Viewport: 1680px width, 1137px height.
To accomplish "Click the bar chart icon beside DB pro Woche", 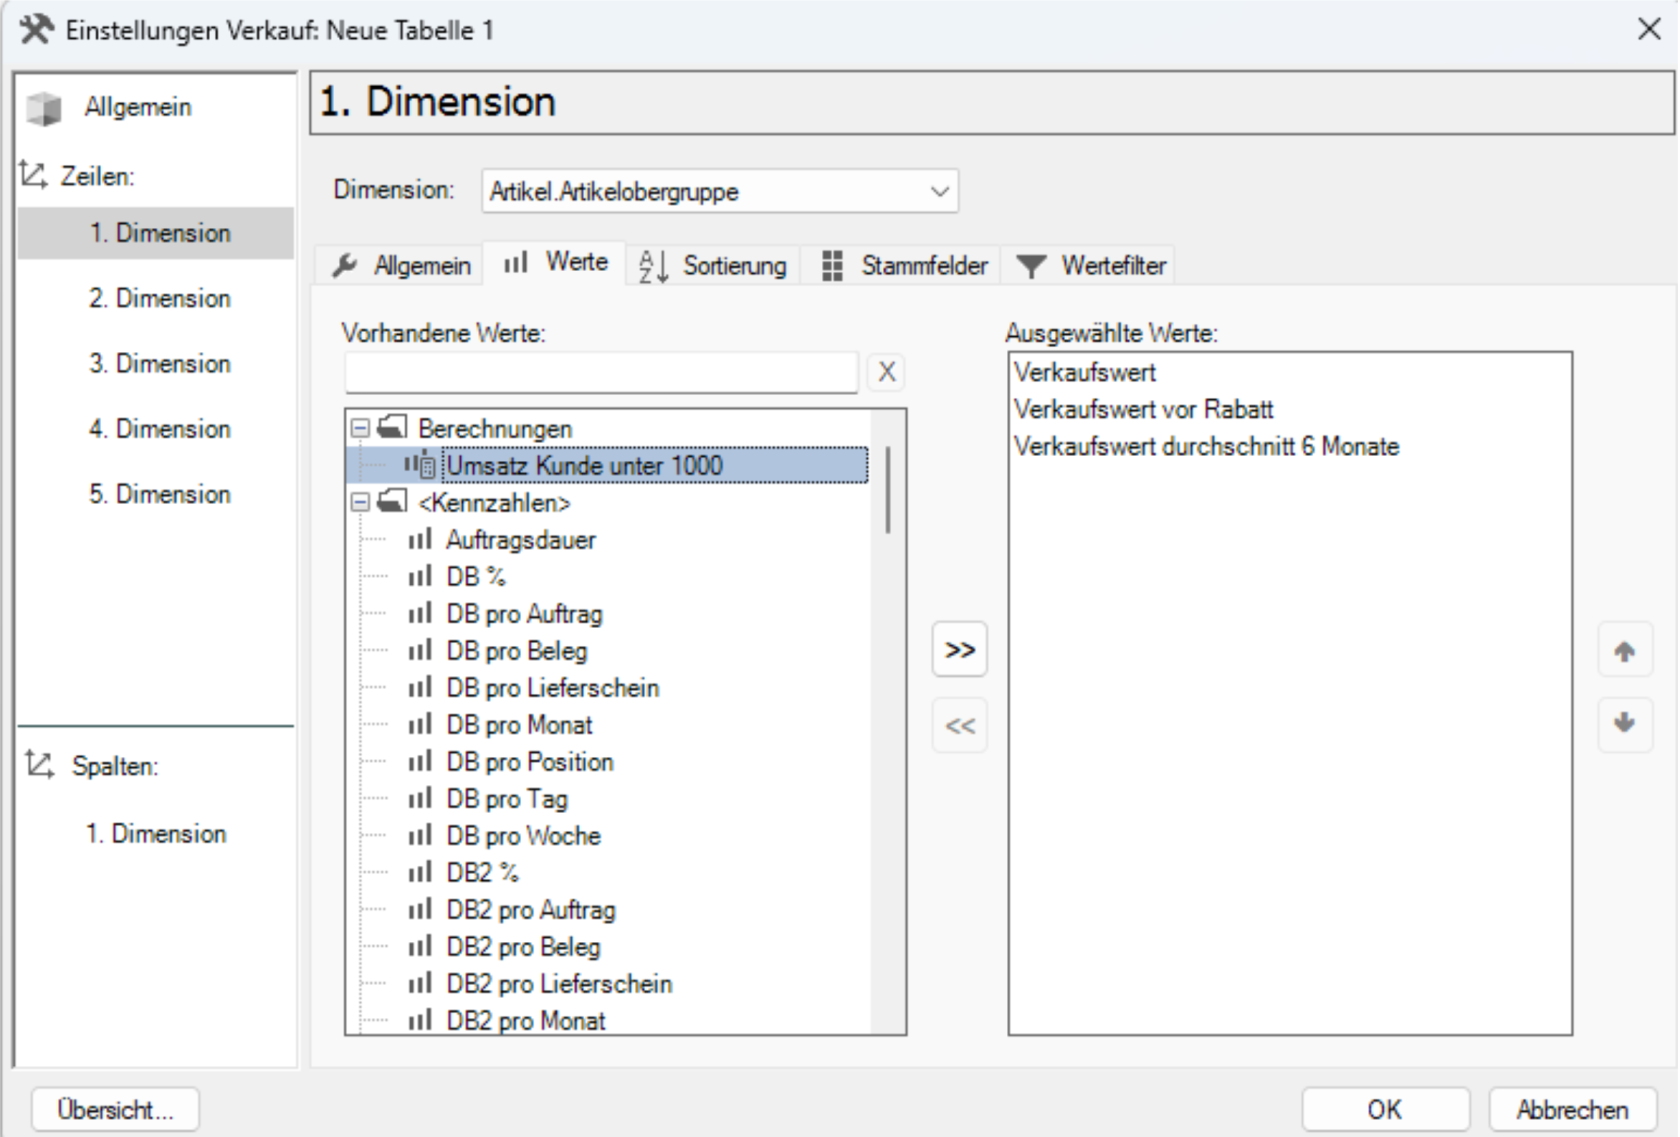I will tap(420, 836).
